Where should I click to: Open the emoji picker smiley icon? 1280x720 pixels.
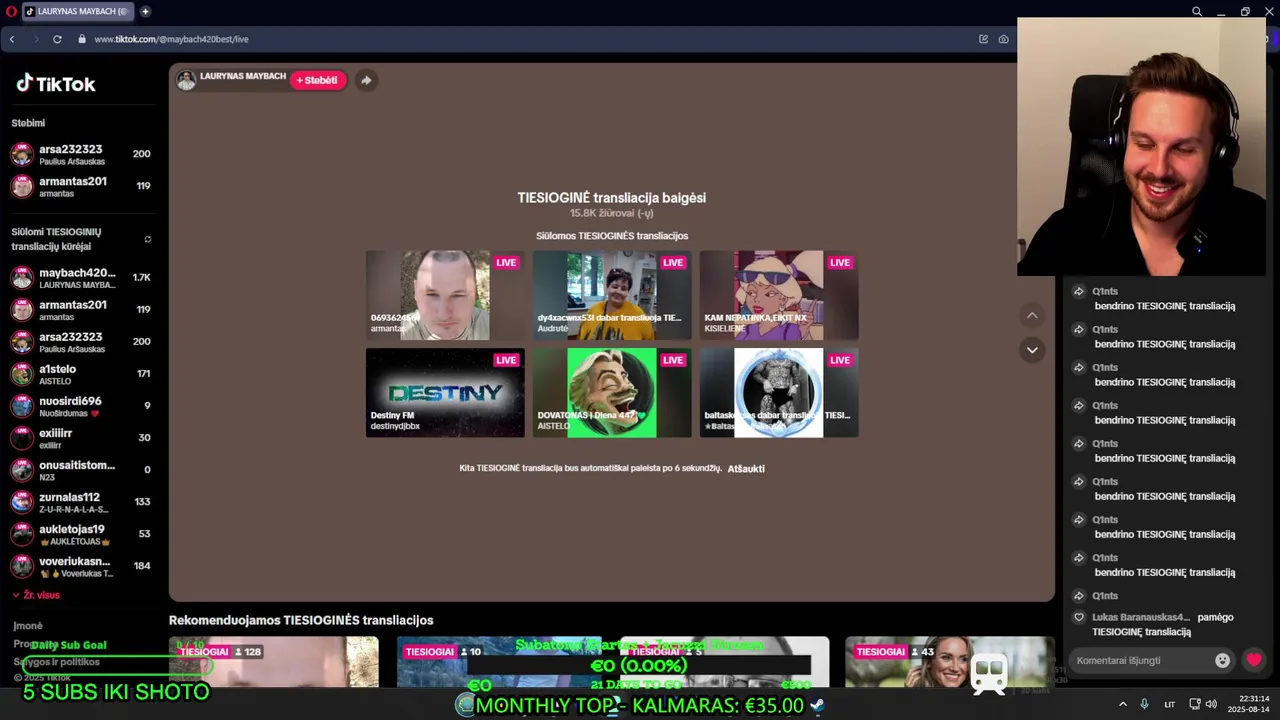click(1222, 660)
